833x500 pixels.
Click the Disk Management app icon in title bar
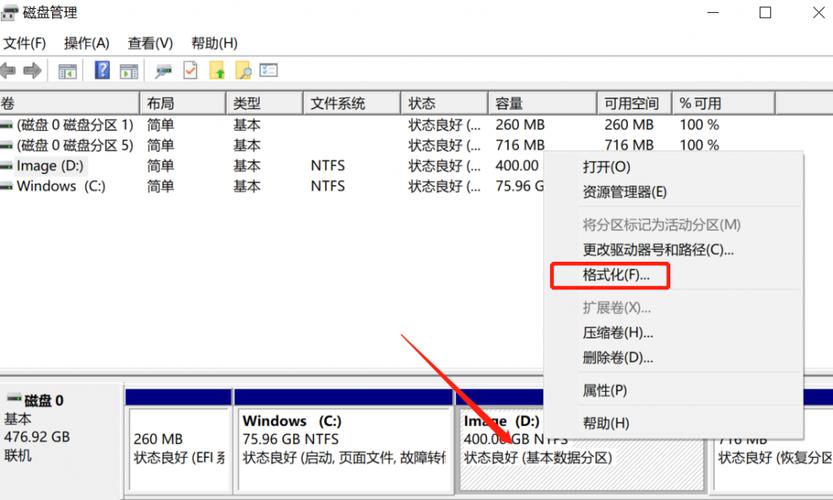[9, 12]
